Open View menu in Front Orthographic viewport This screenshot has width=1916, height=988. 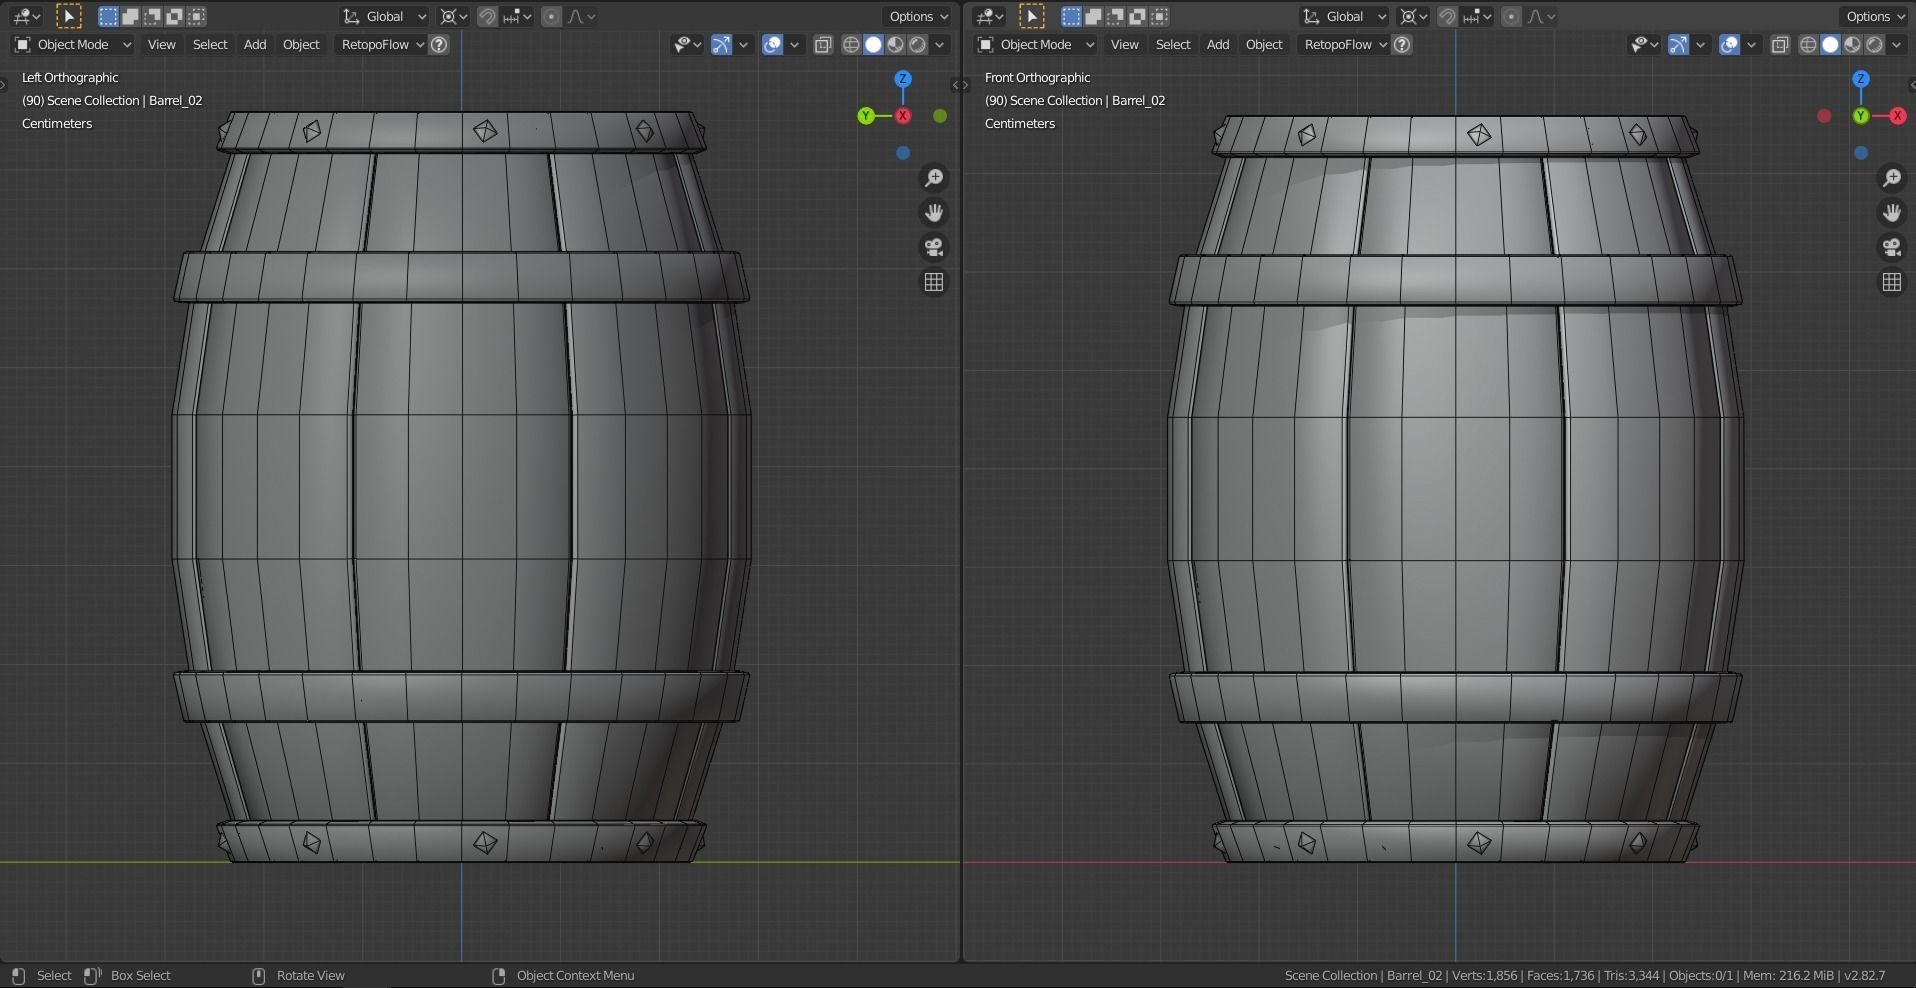(1124, 44)
